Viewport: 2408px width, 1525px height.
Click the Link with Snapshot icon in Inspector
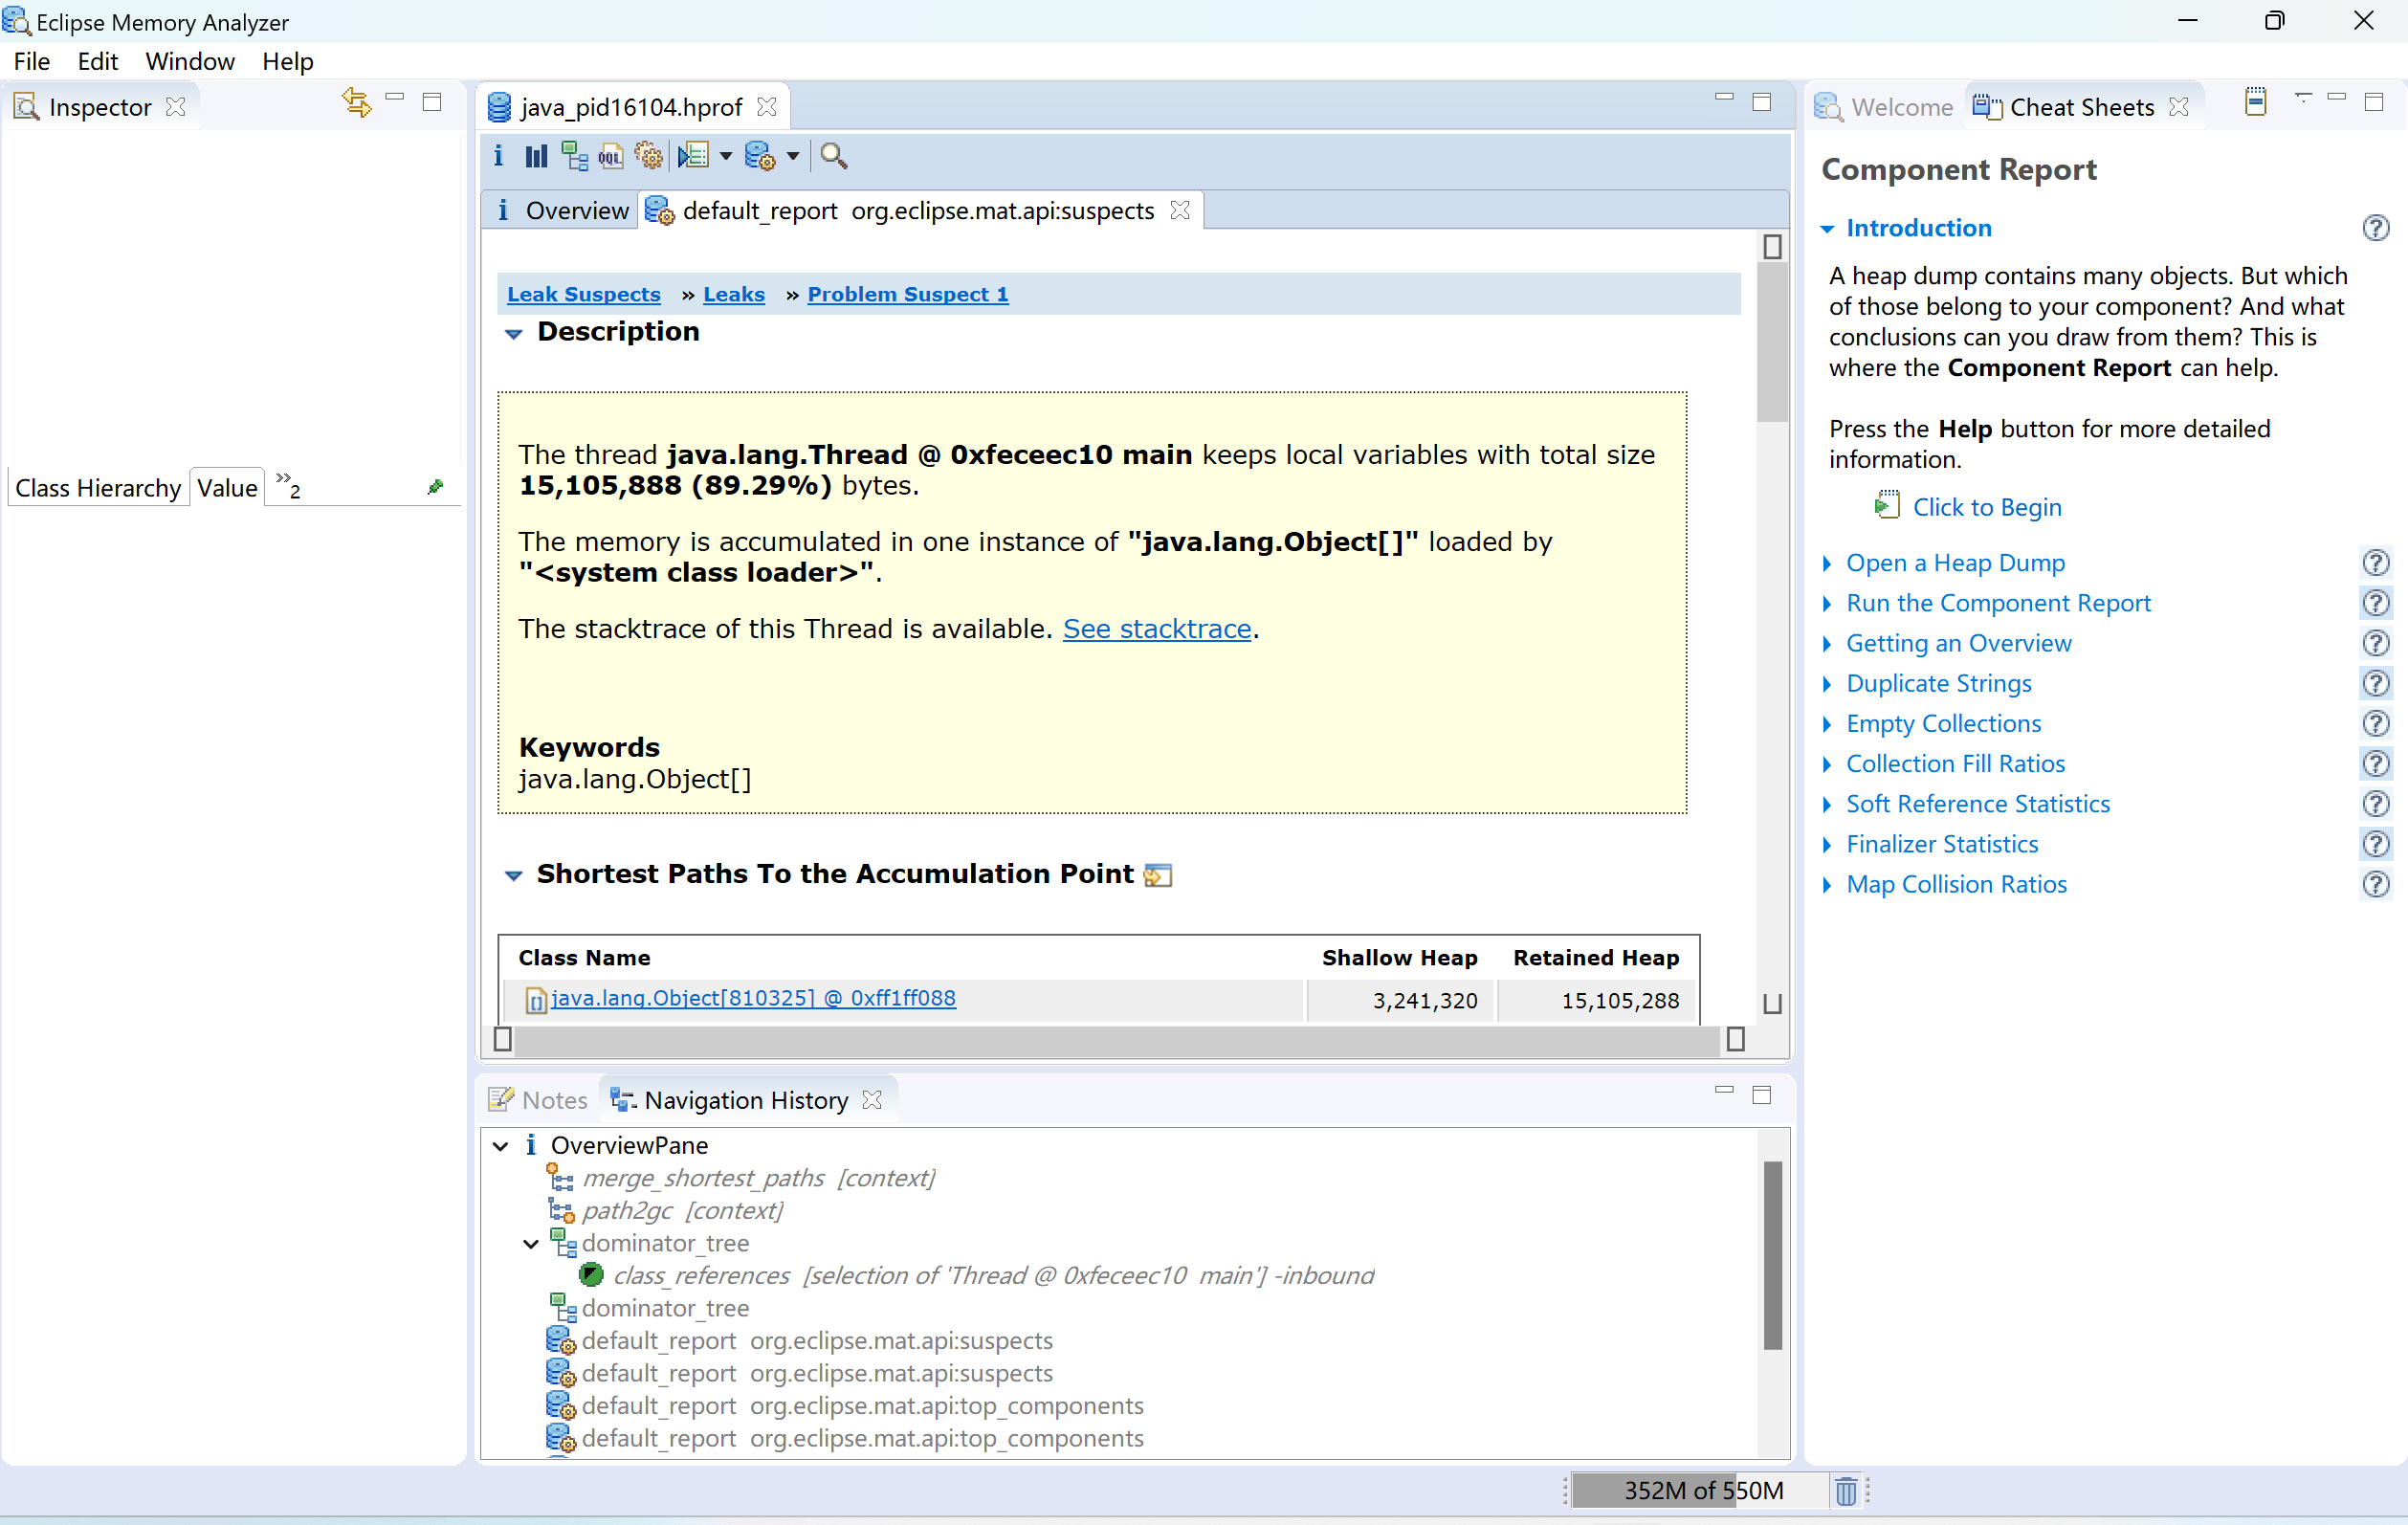(356, 102)
